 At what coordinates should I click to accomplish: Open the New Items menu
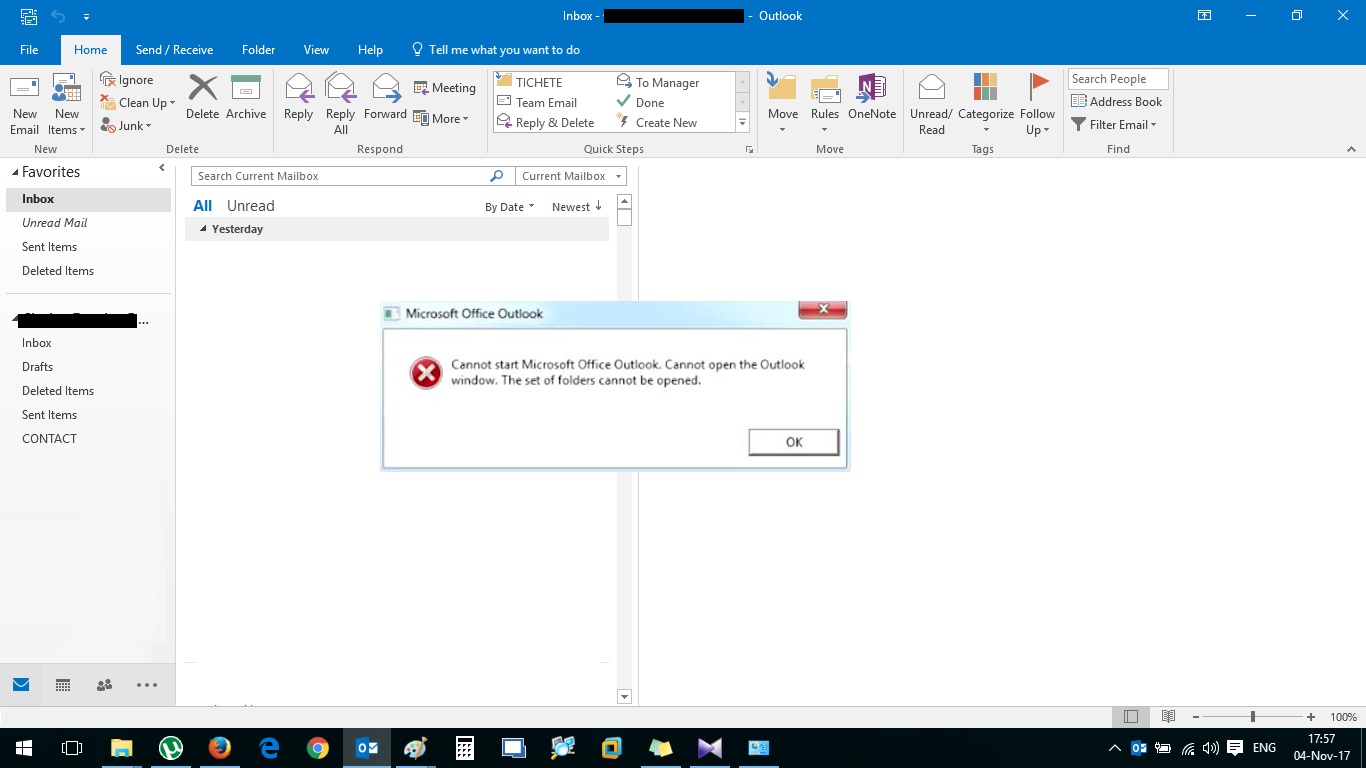pyautogui.click(x=67, y=105)
